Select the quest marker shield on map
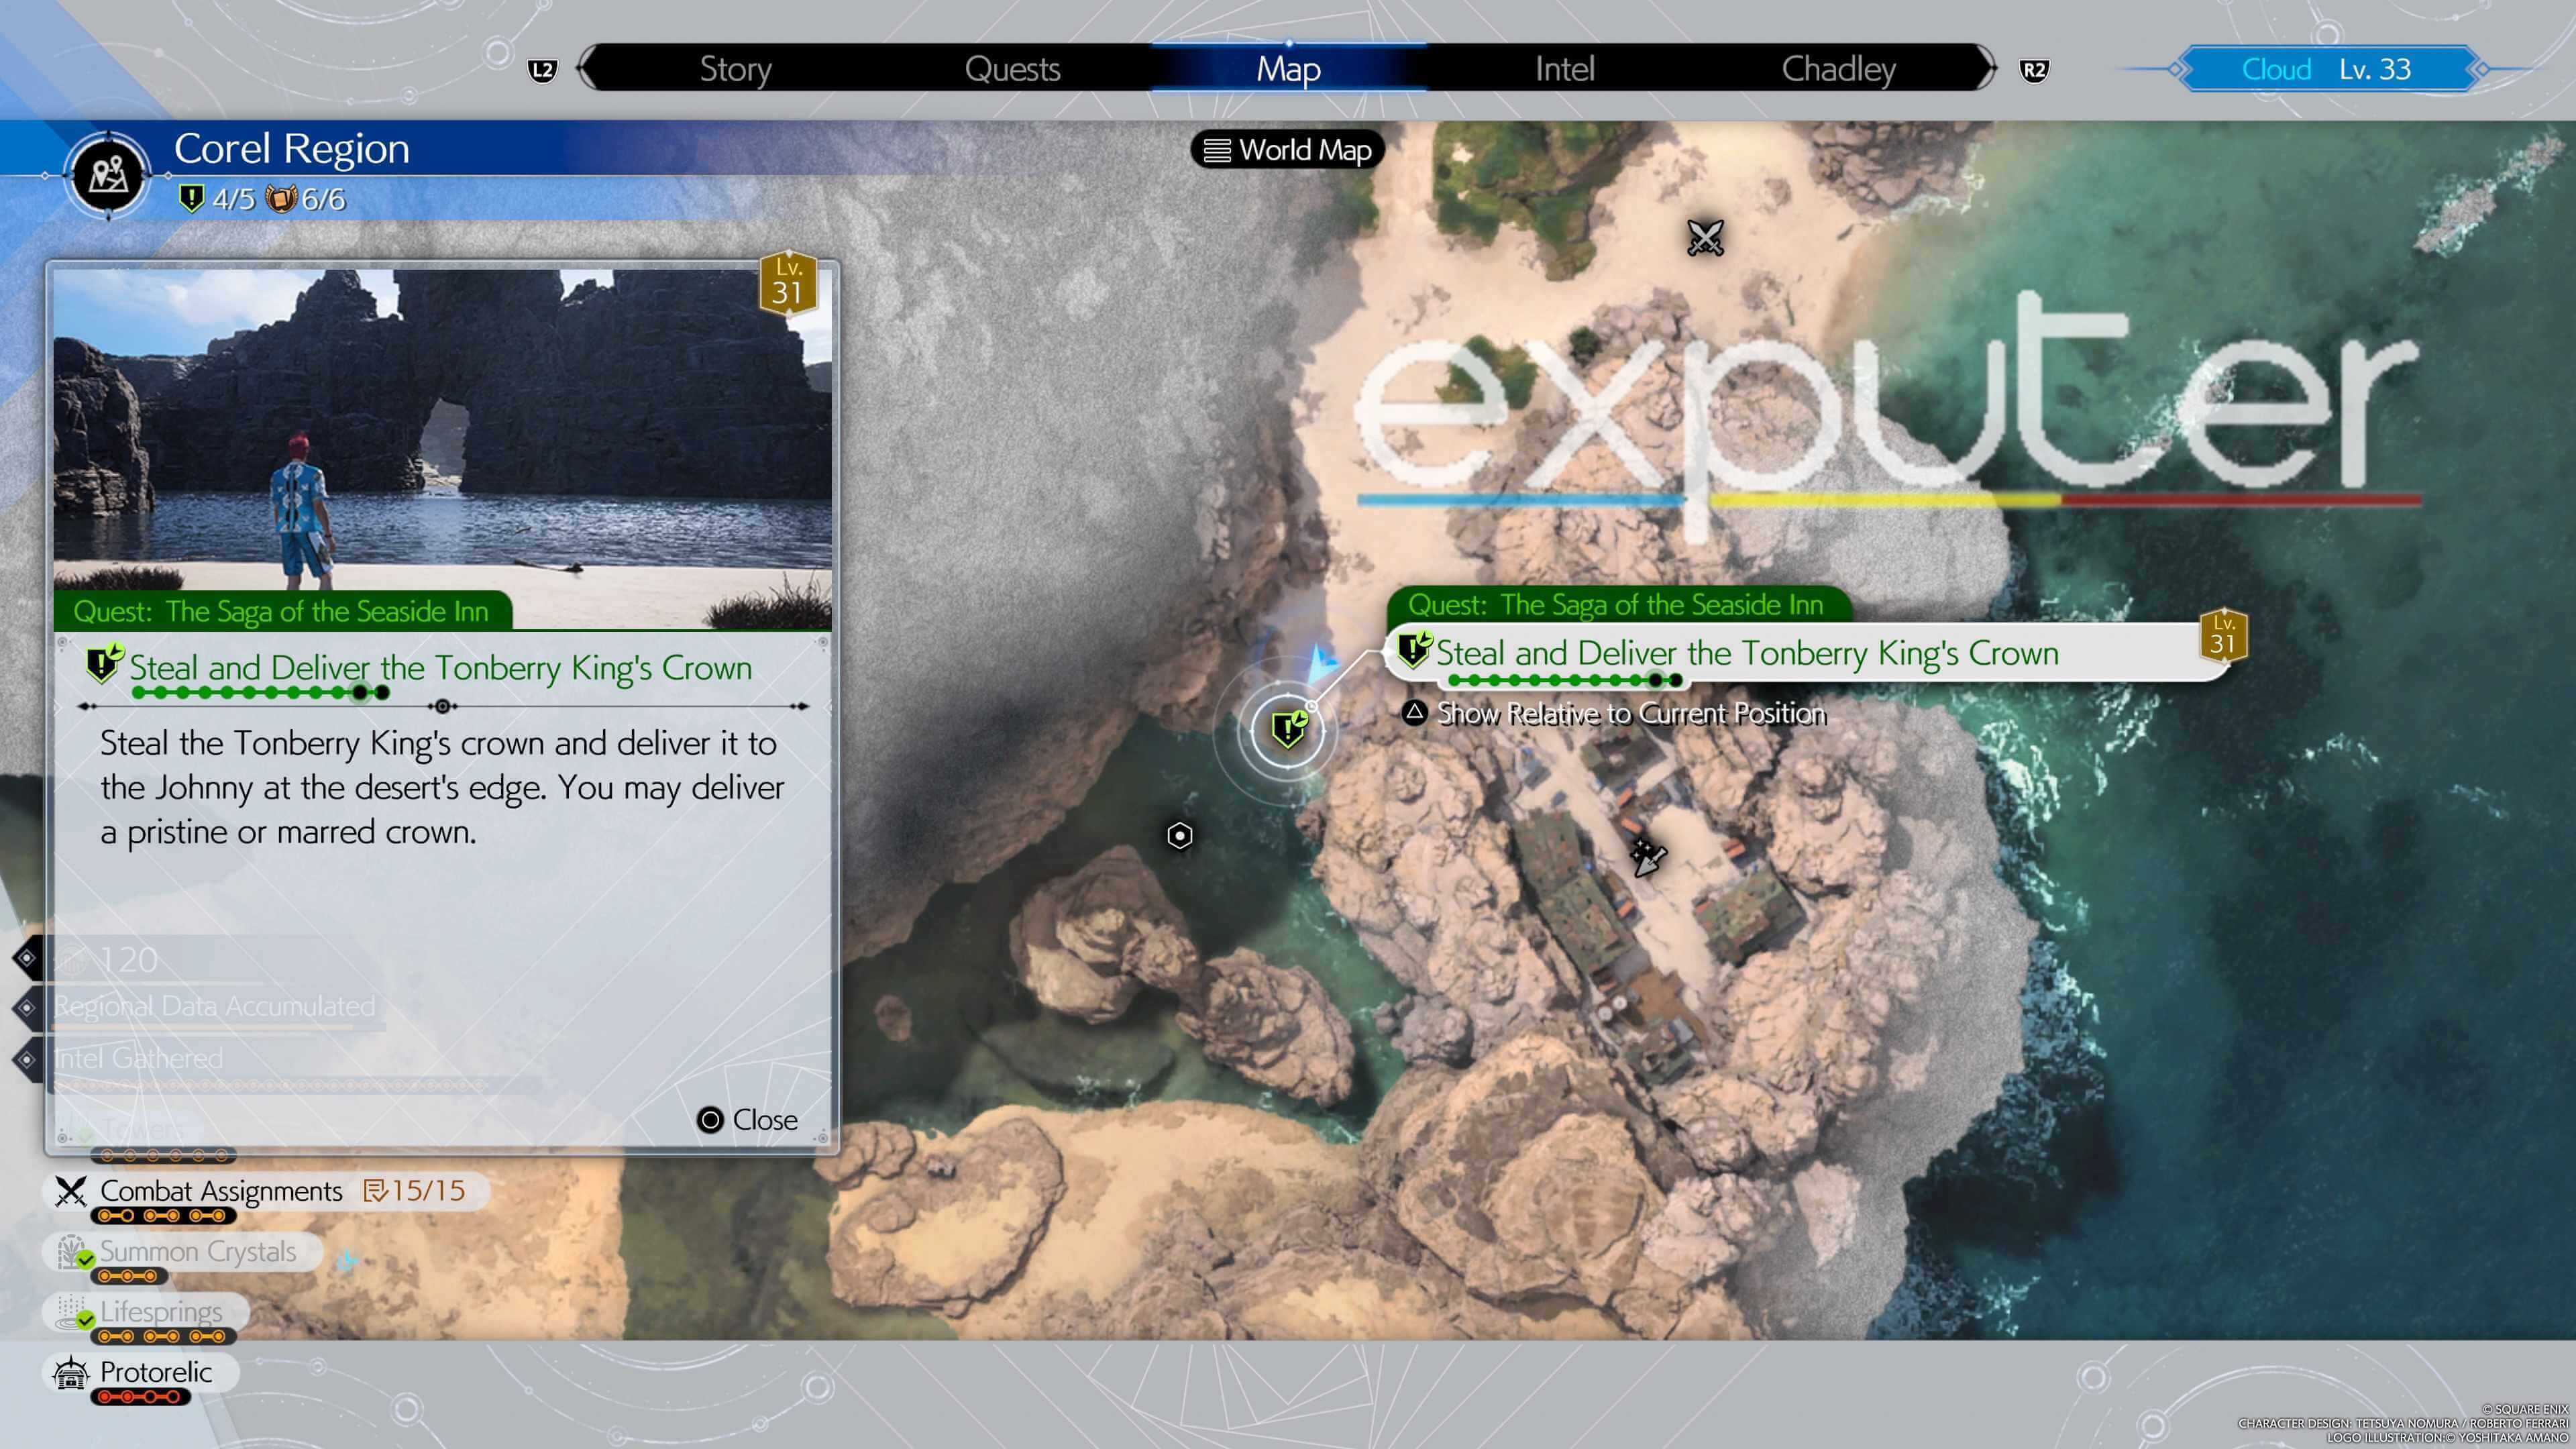Screen dimensions: 2576x1449 coord(1288,729)
